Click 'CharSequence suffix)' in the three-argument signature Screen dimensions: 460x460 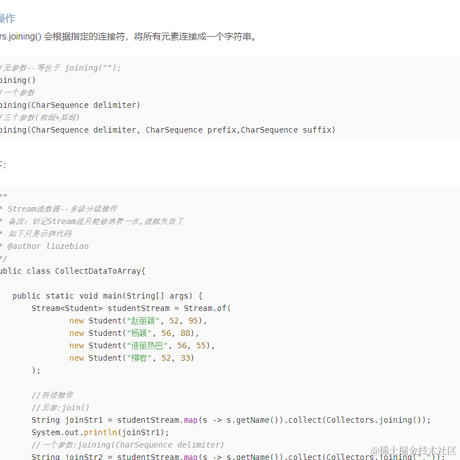[x=288, y=130]
